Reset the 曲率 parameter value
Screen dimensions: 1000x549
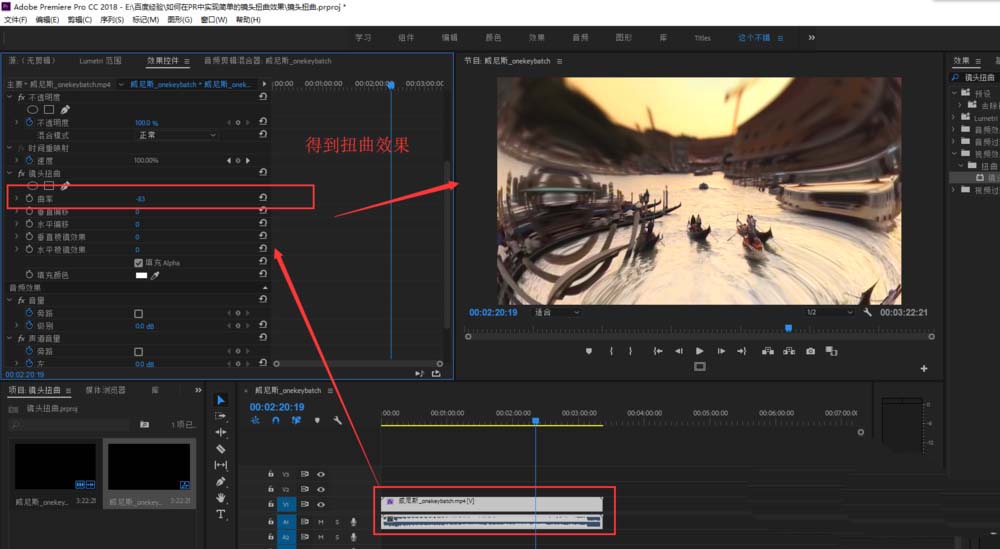tap(262, 199)
